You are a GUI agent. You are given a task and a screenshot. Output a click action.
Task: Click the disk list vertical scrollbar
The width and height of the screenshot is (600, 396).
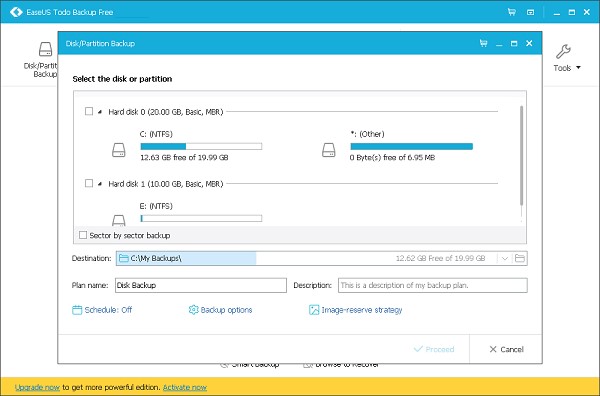click(x=521, y=156)
